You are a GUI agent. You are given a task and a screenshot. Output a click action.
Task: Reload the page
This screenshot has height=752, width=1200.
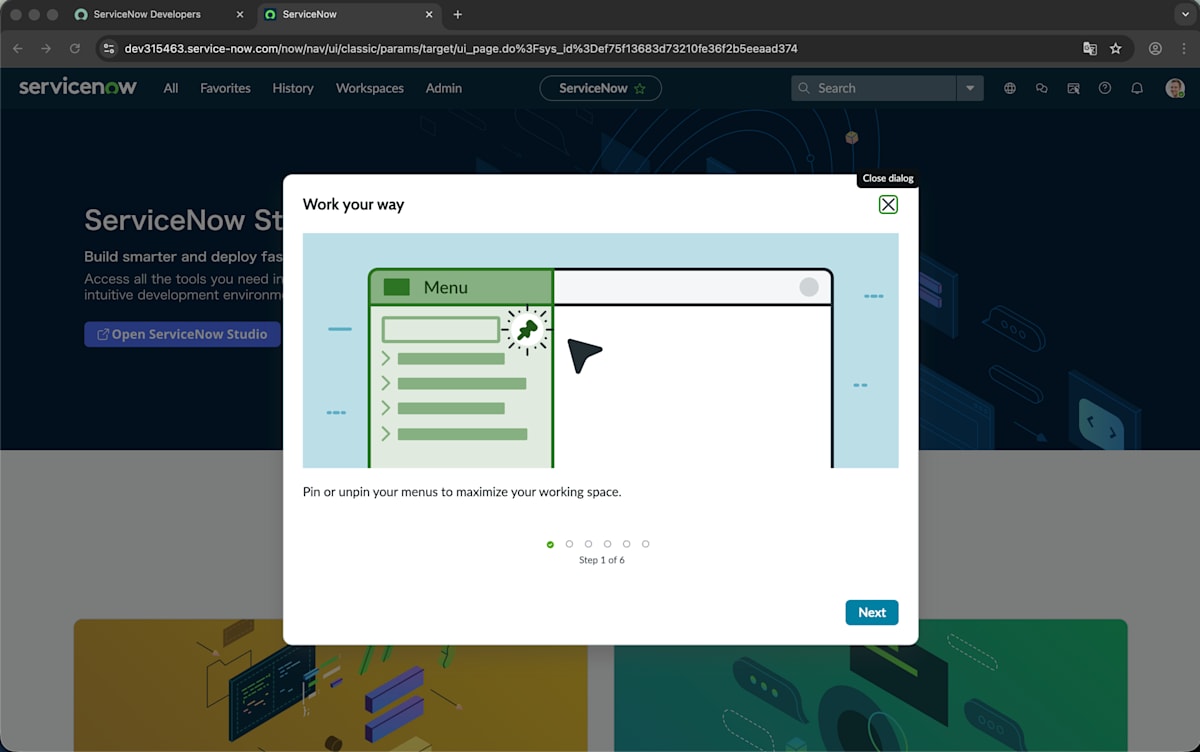[x=74, y=48]
